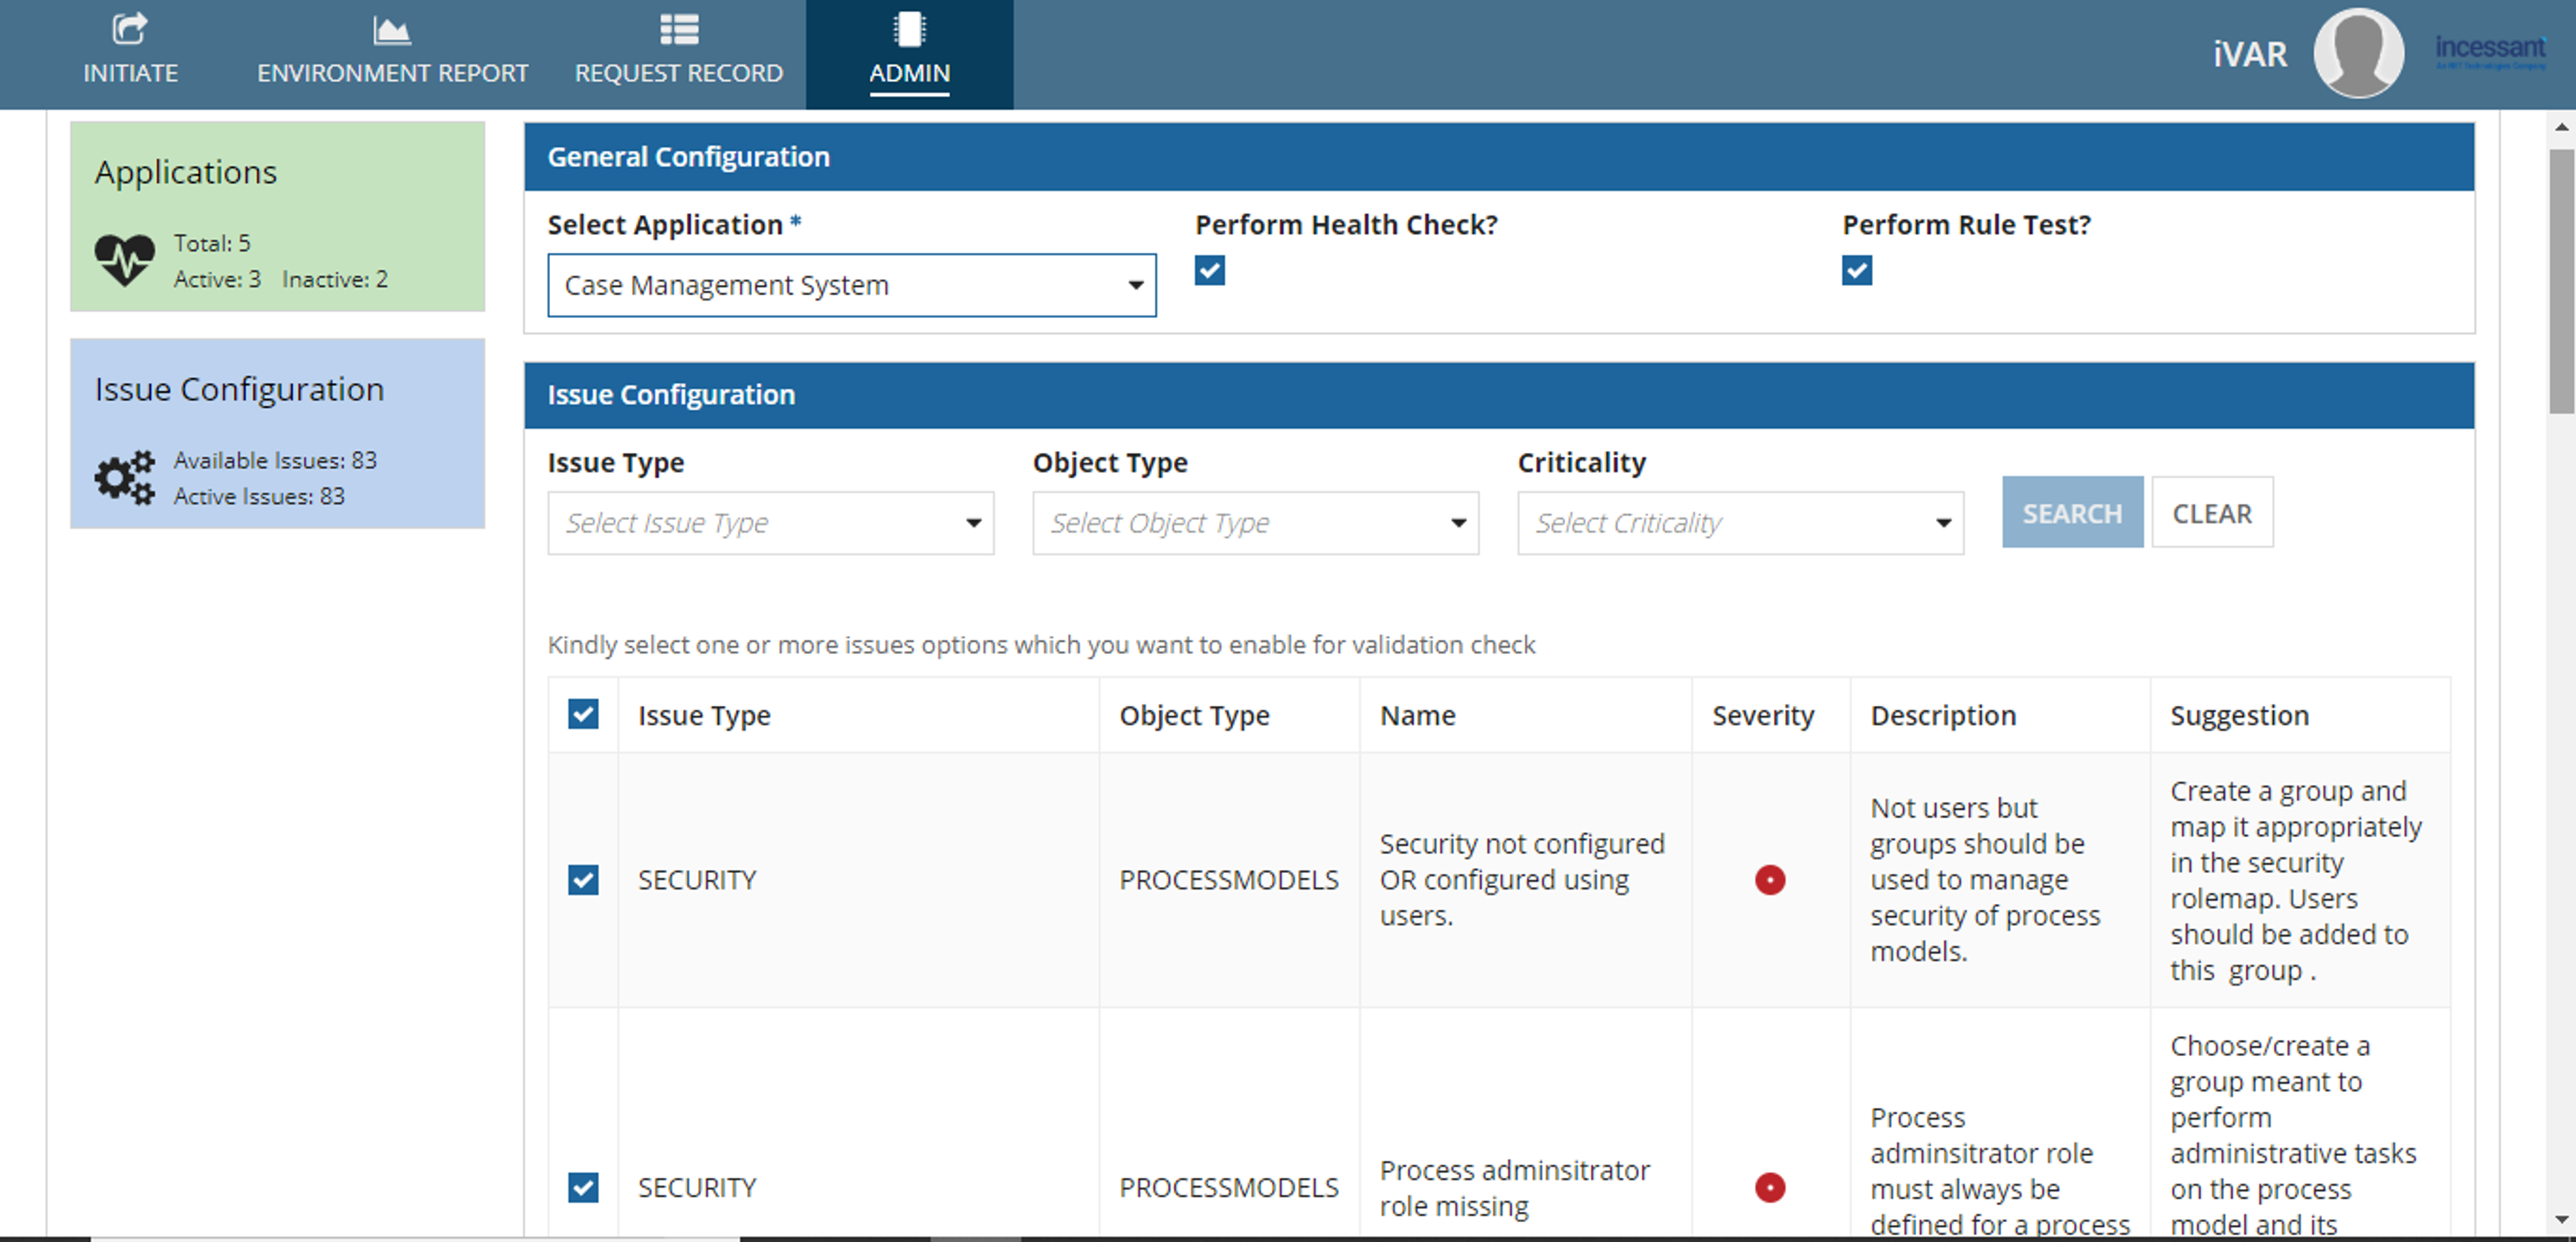2576x1242 pixels.
Task: Click the red severity dot for Security not configured
Action: (x=1769, y=879)
